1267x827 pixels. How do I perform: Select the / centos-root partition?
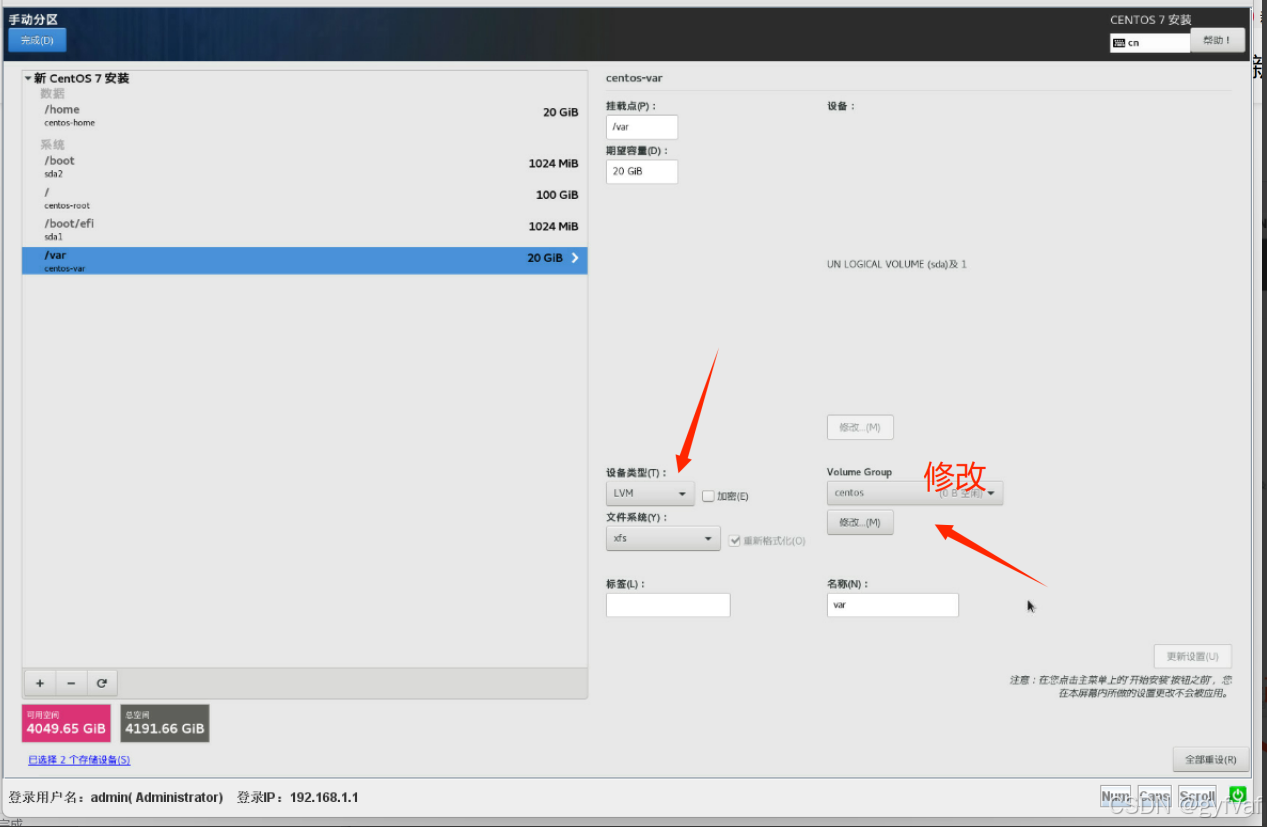304,198
